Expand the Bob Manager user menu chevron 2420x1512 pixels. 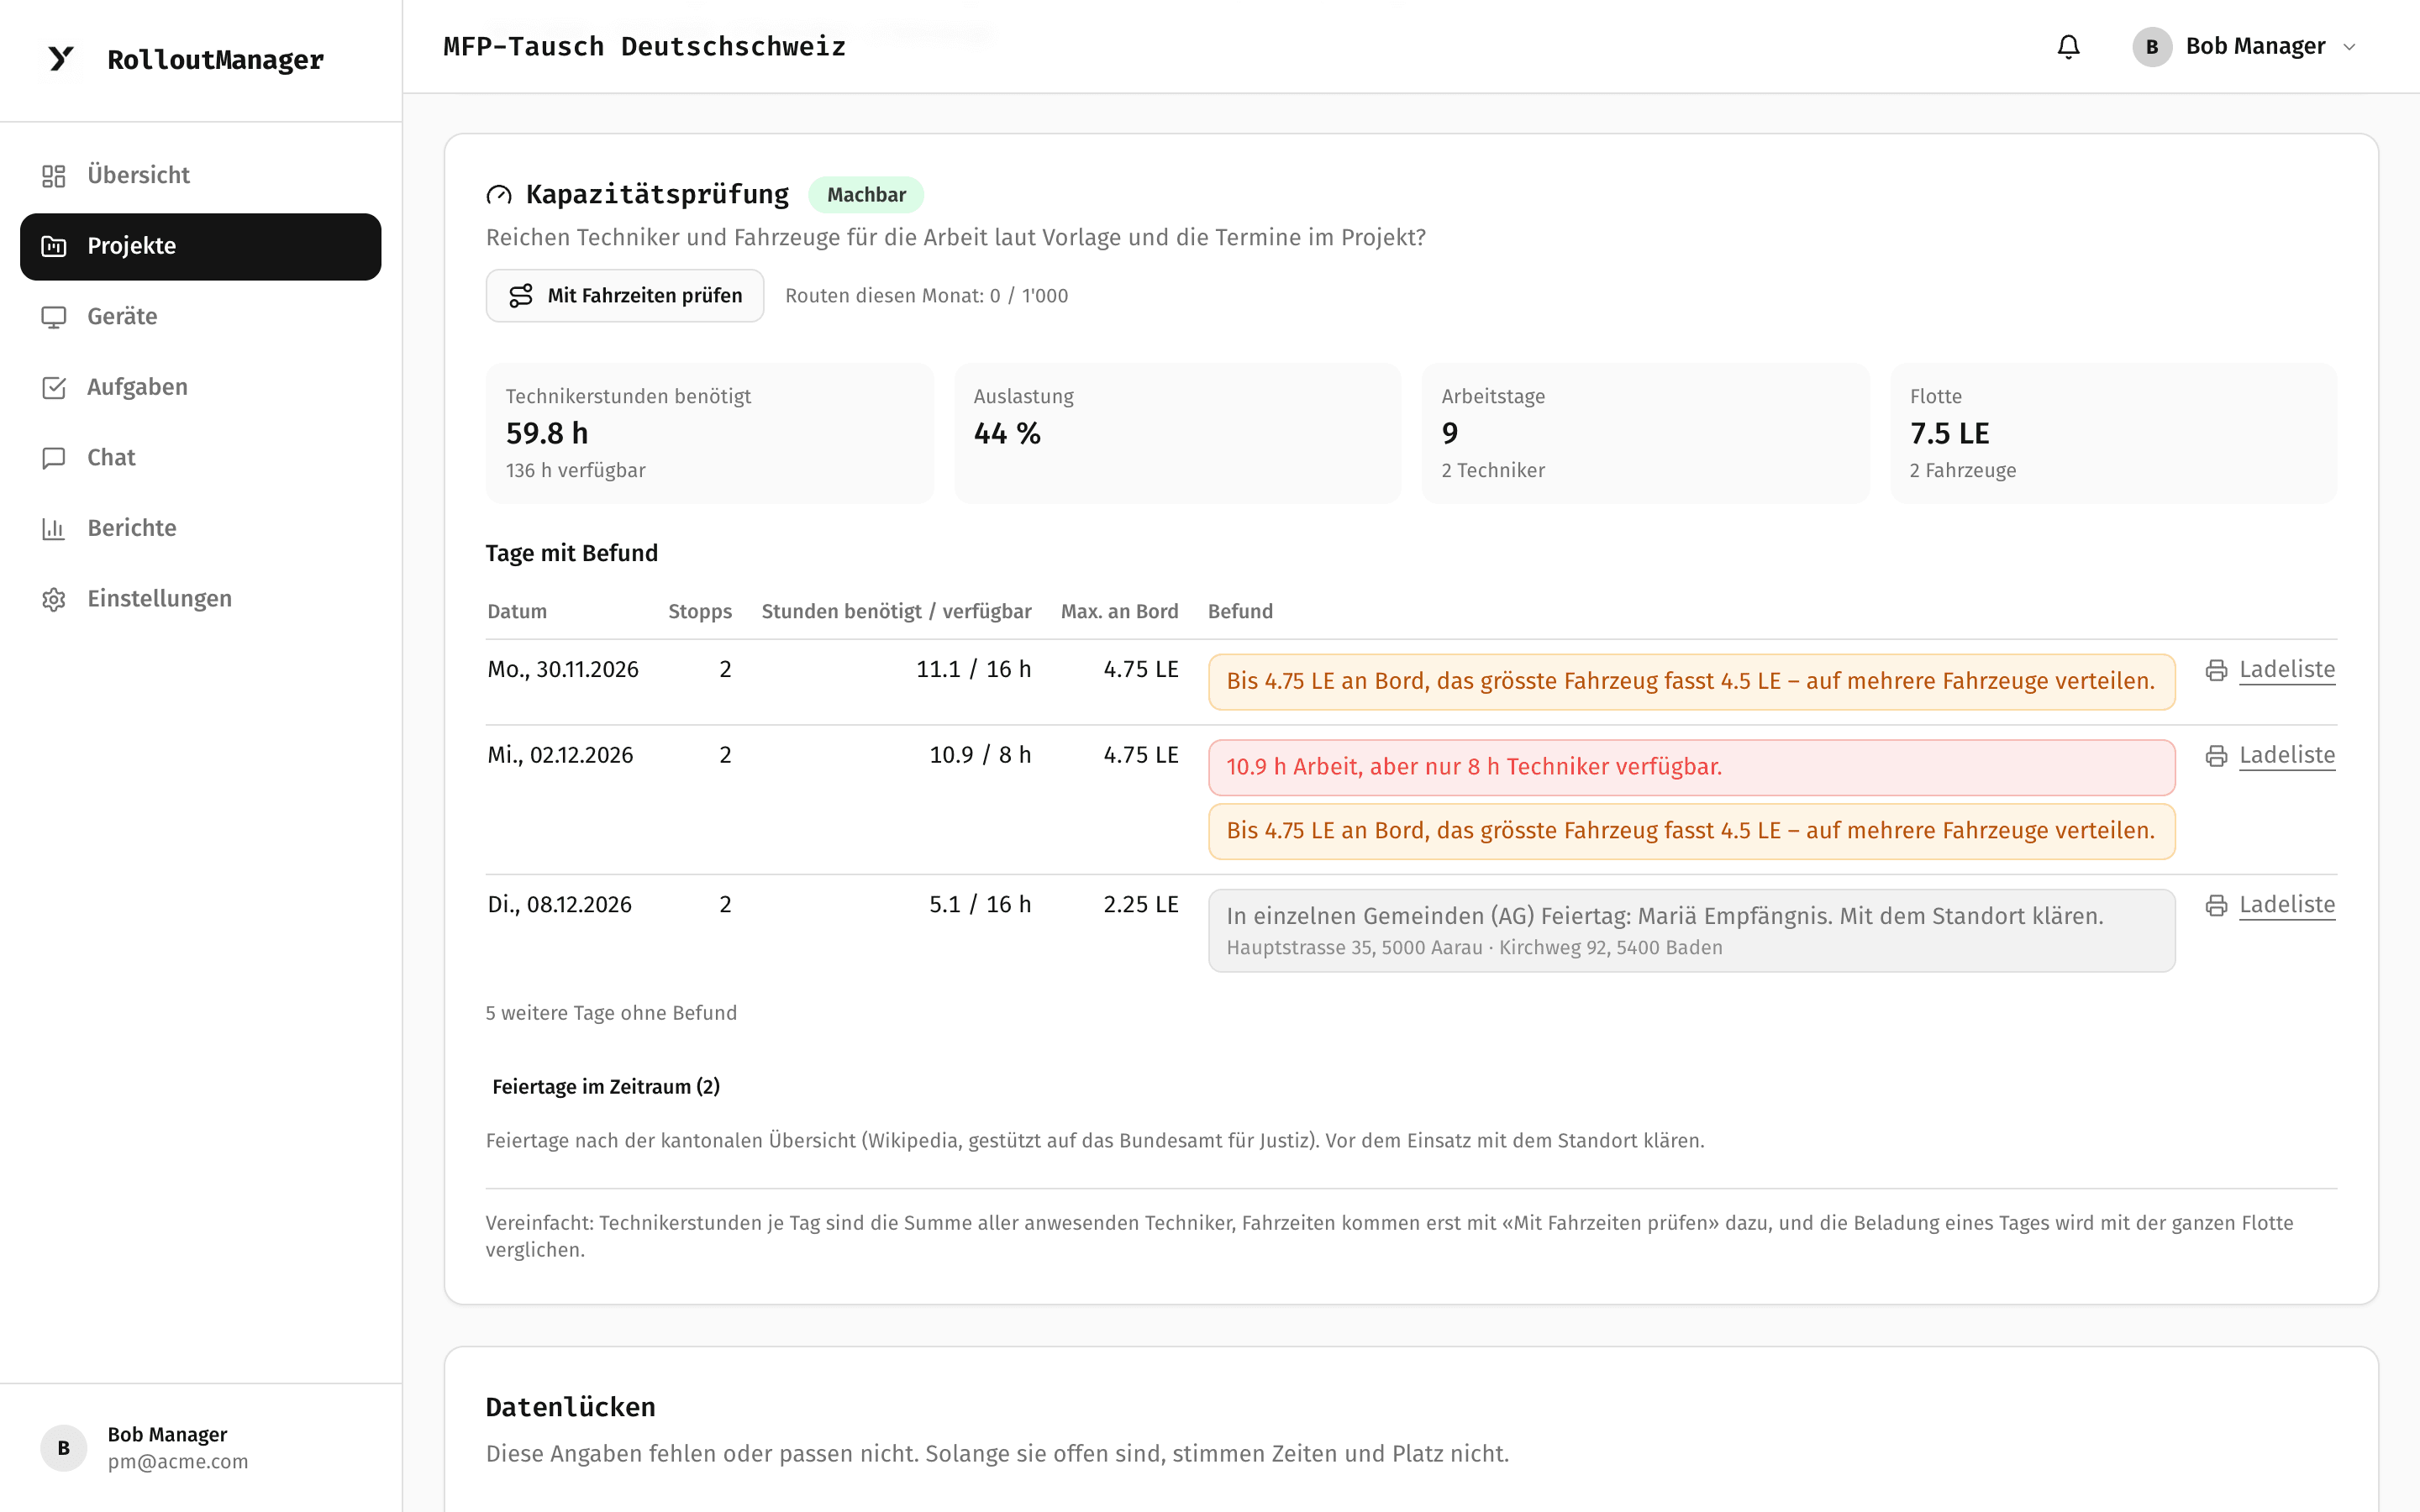2350,47
